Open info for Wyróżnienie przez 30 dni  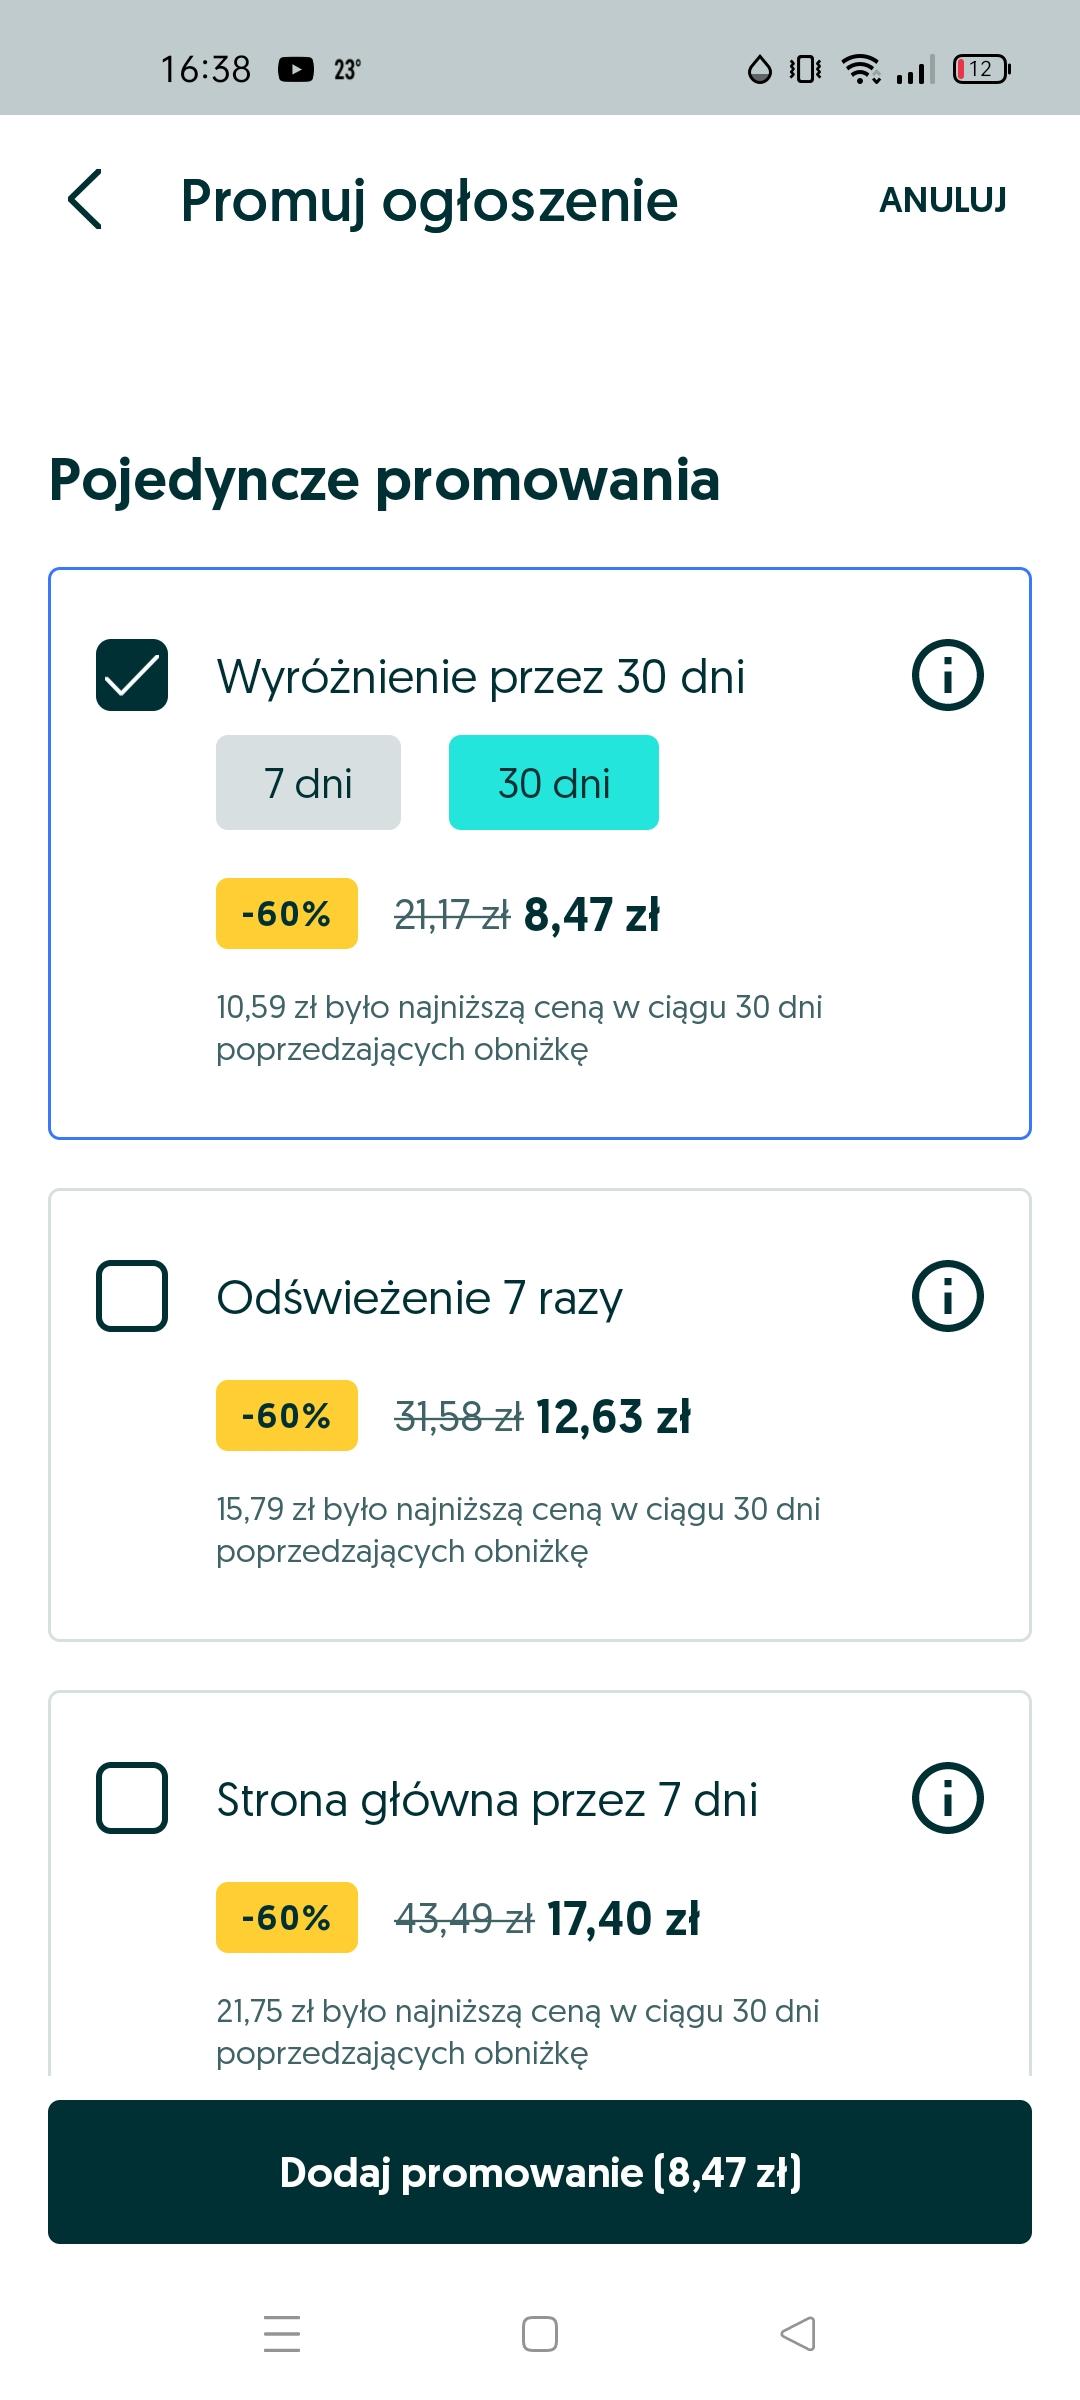947,675
